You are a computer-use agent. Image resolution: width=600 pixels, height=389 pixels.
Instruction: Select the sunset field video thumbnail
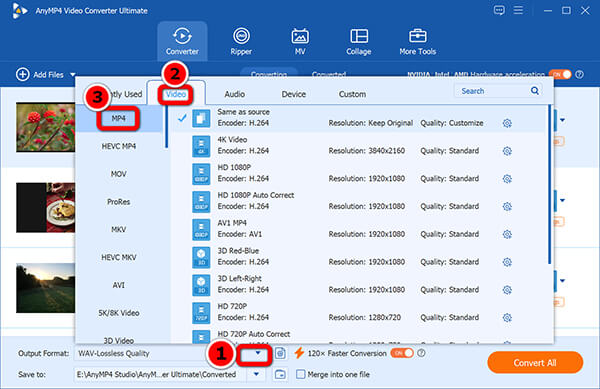(46, 288)
